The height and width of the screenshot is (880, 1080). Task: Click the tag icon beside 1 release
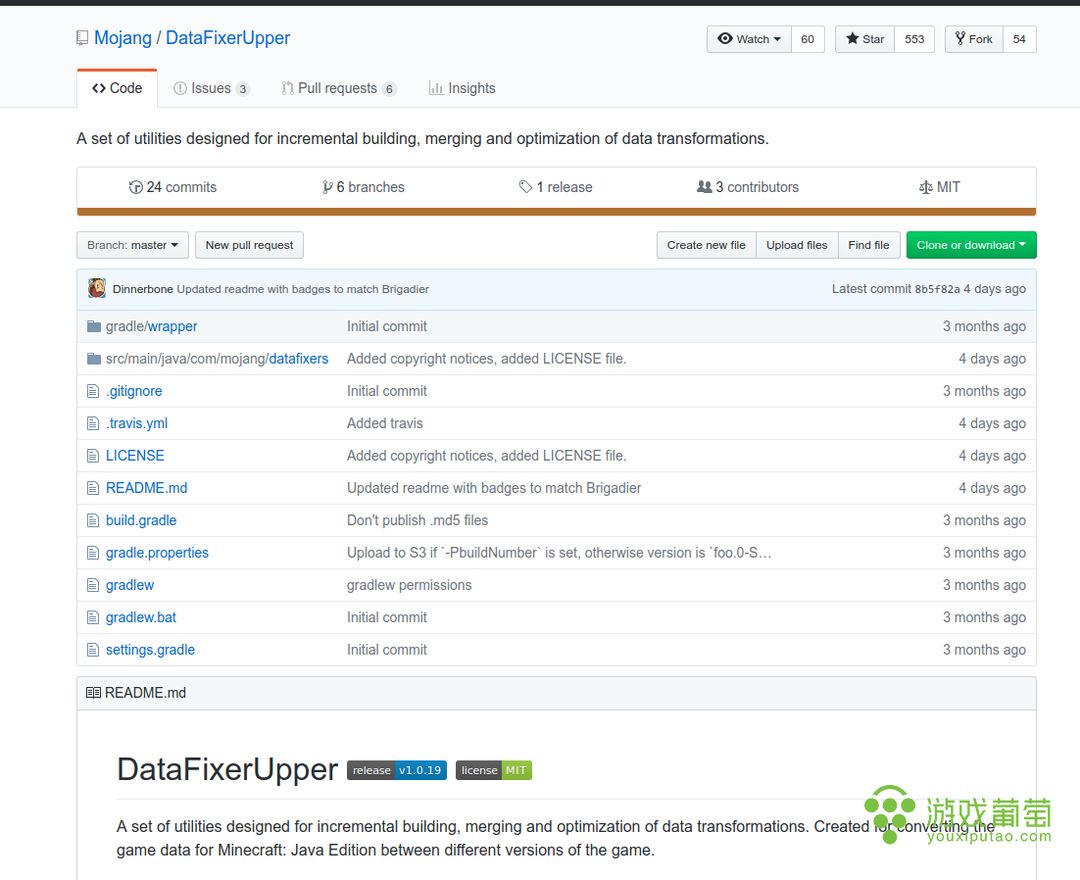point(526,187)
